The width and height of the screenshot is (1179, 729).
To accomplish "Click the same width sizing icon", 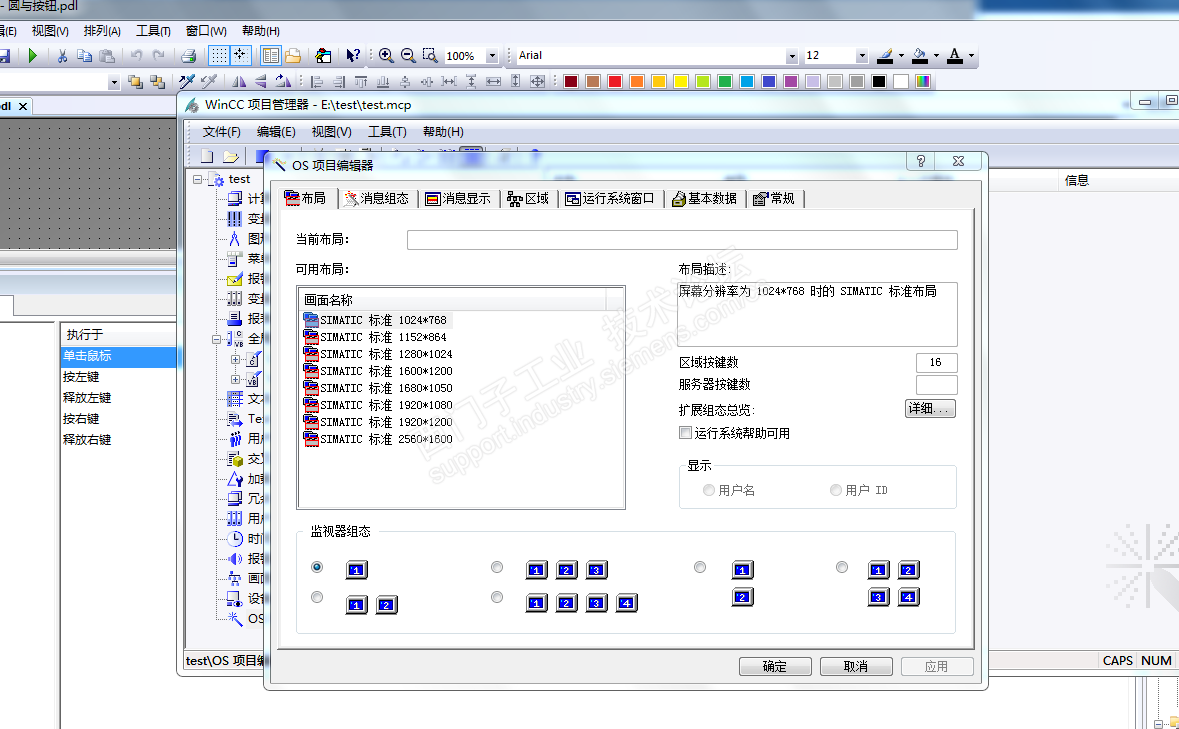I will (x=493, y=81).
